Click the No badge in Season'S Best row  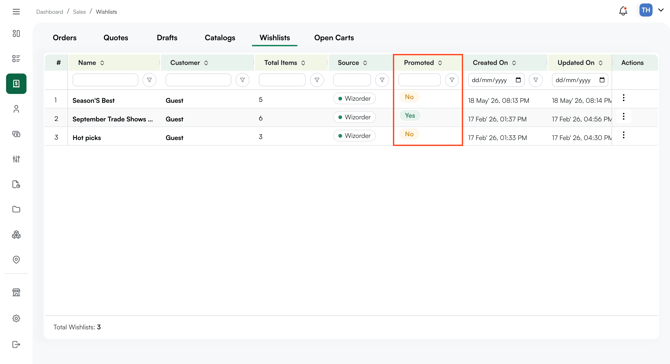(409, 97)
